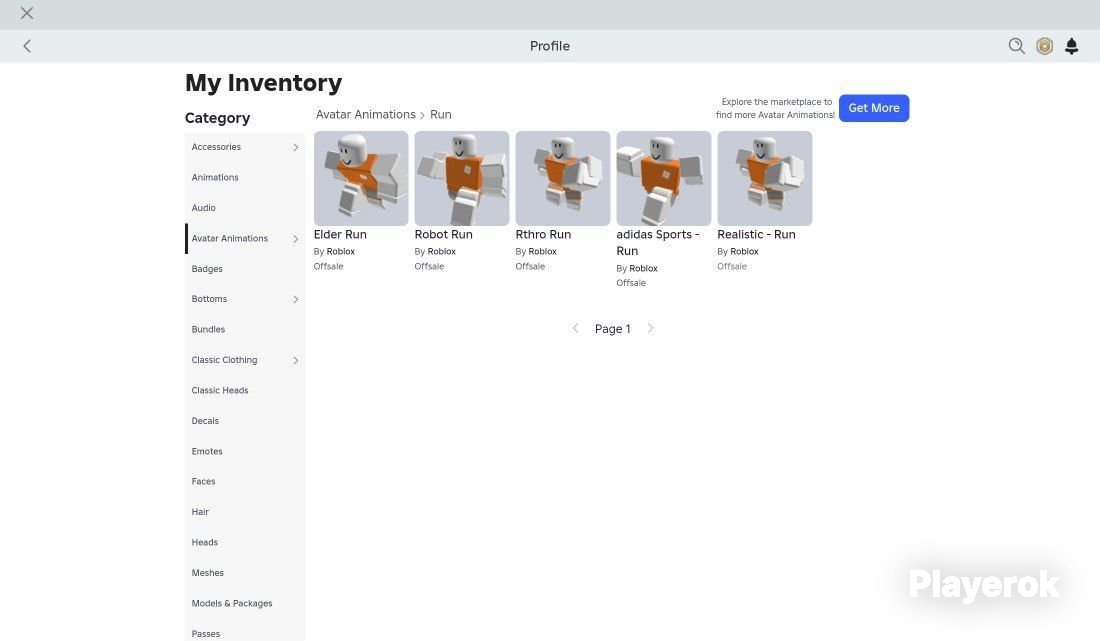Expand the Bottoms category chevron
Image resolution: width=1100 pixels, height=641 pixels.
tap(295, 299)
